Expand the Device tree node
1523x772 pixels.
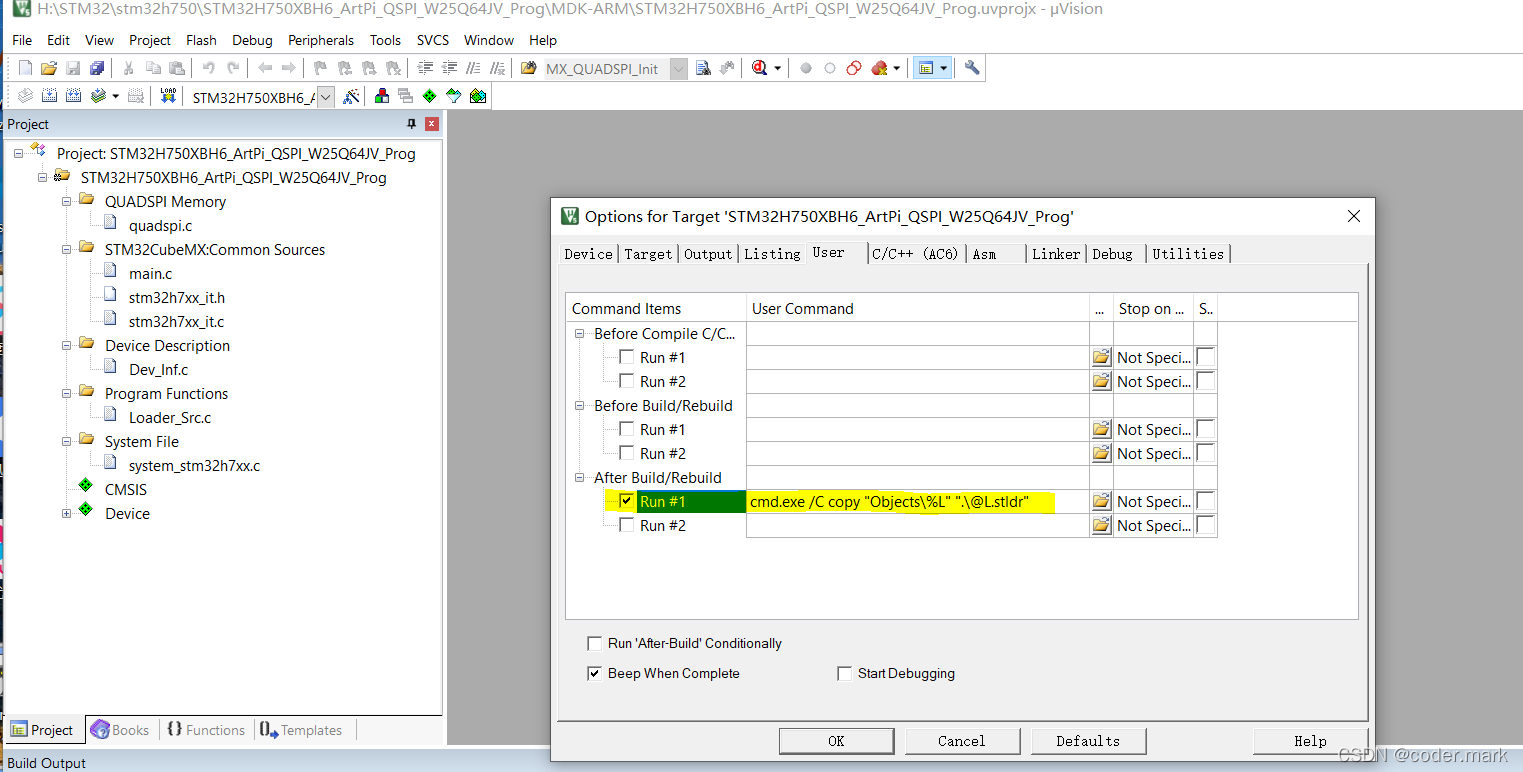tap(67, 513)
